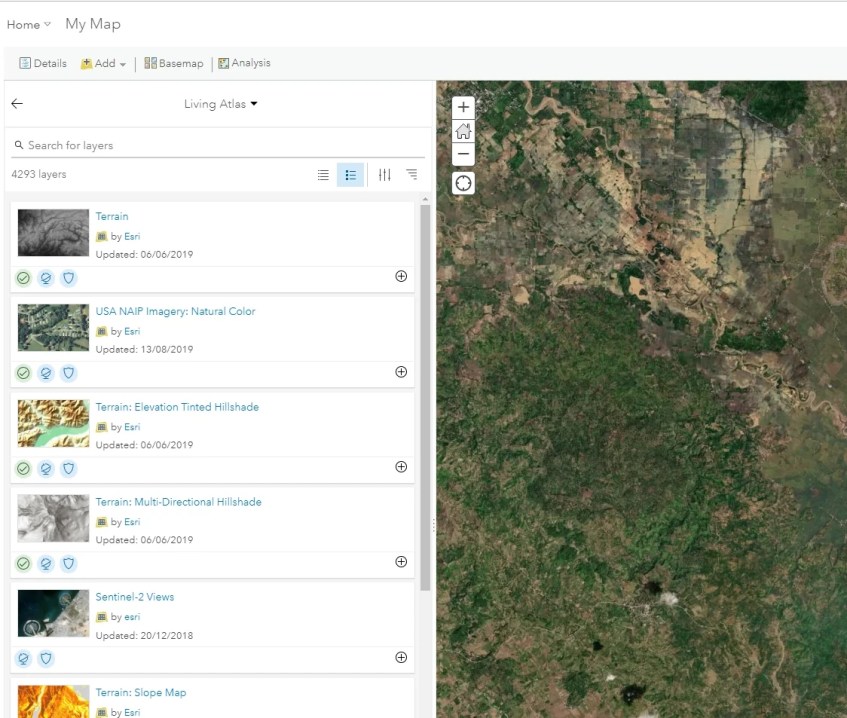847x718 pixels.
Task: Open the Home dropdown menu
Action: 29,25
